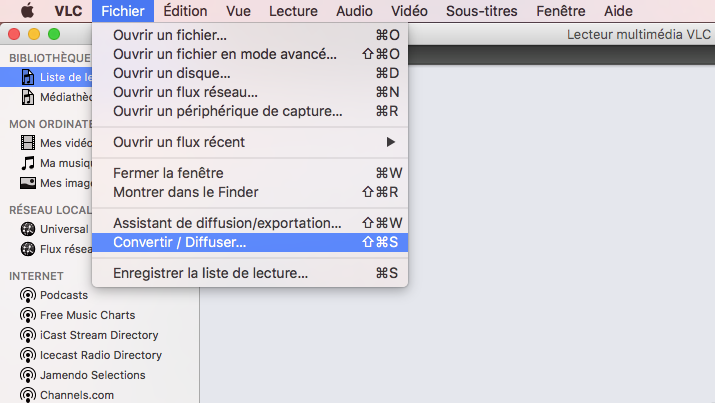Open Icecast Radio Directory entry

[x=101, y=355]
